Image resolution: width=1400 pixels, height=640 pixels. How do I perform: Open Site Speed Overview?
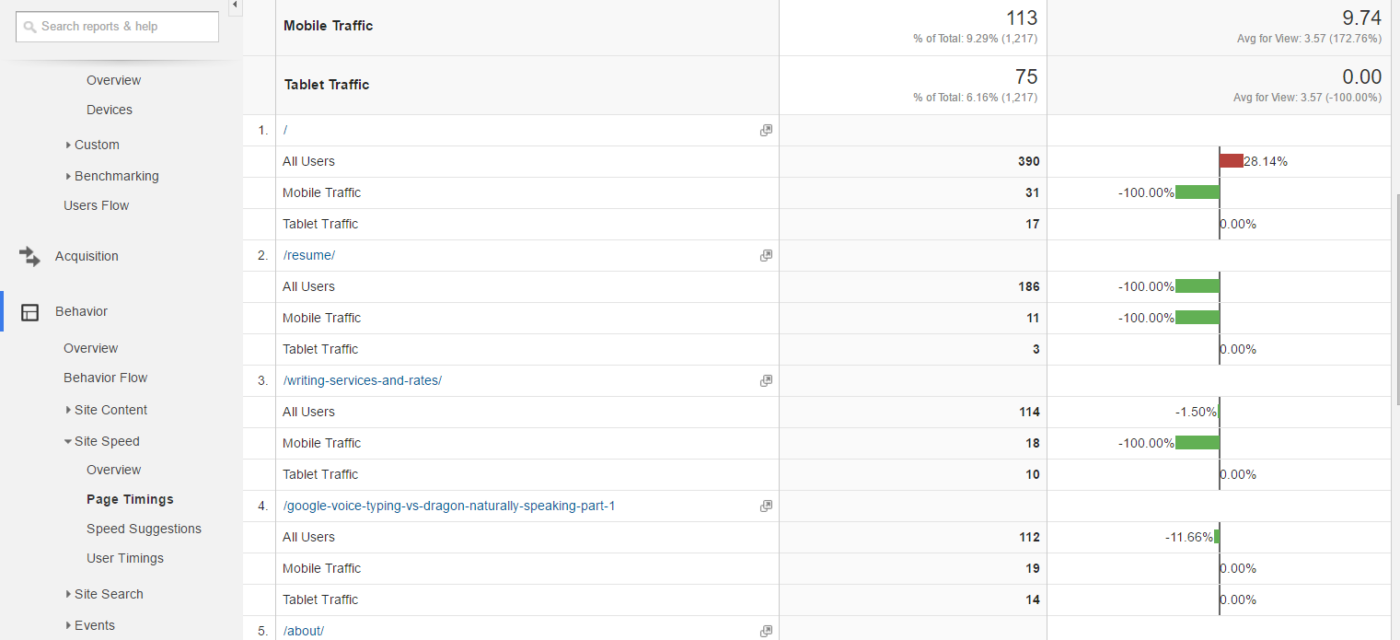coord(114,469)
